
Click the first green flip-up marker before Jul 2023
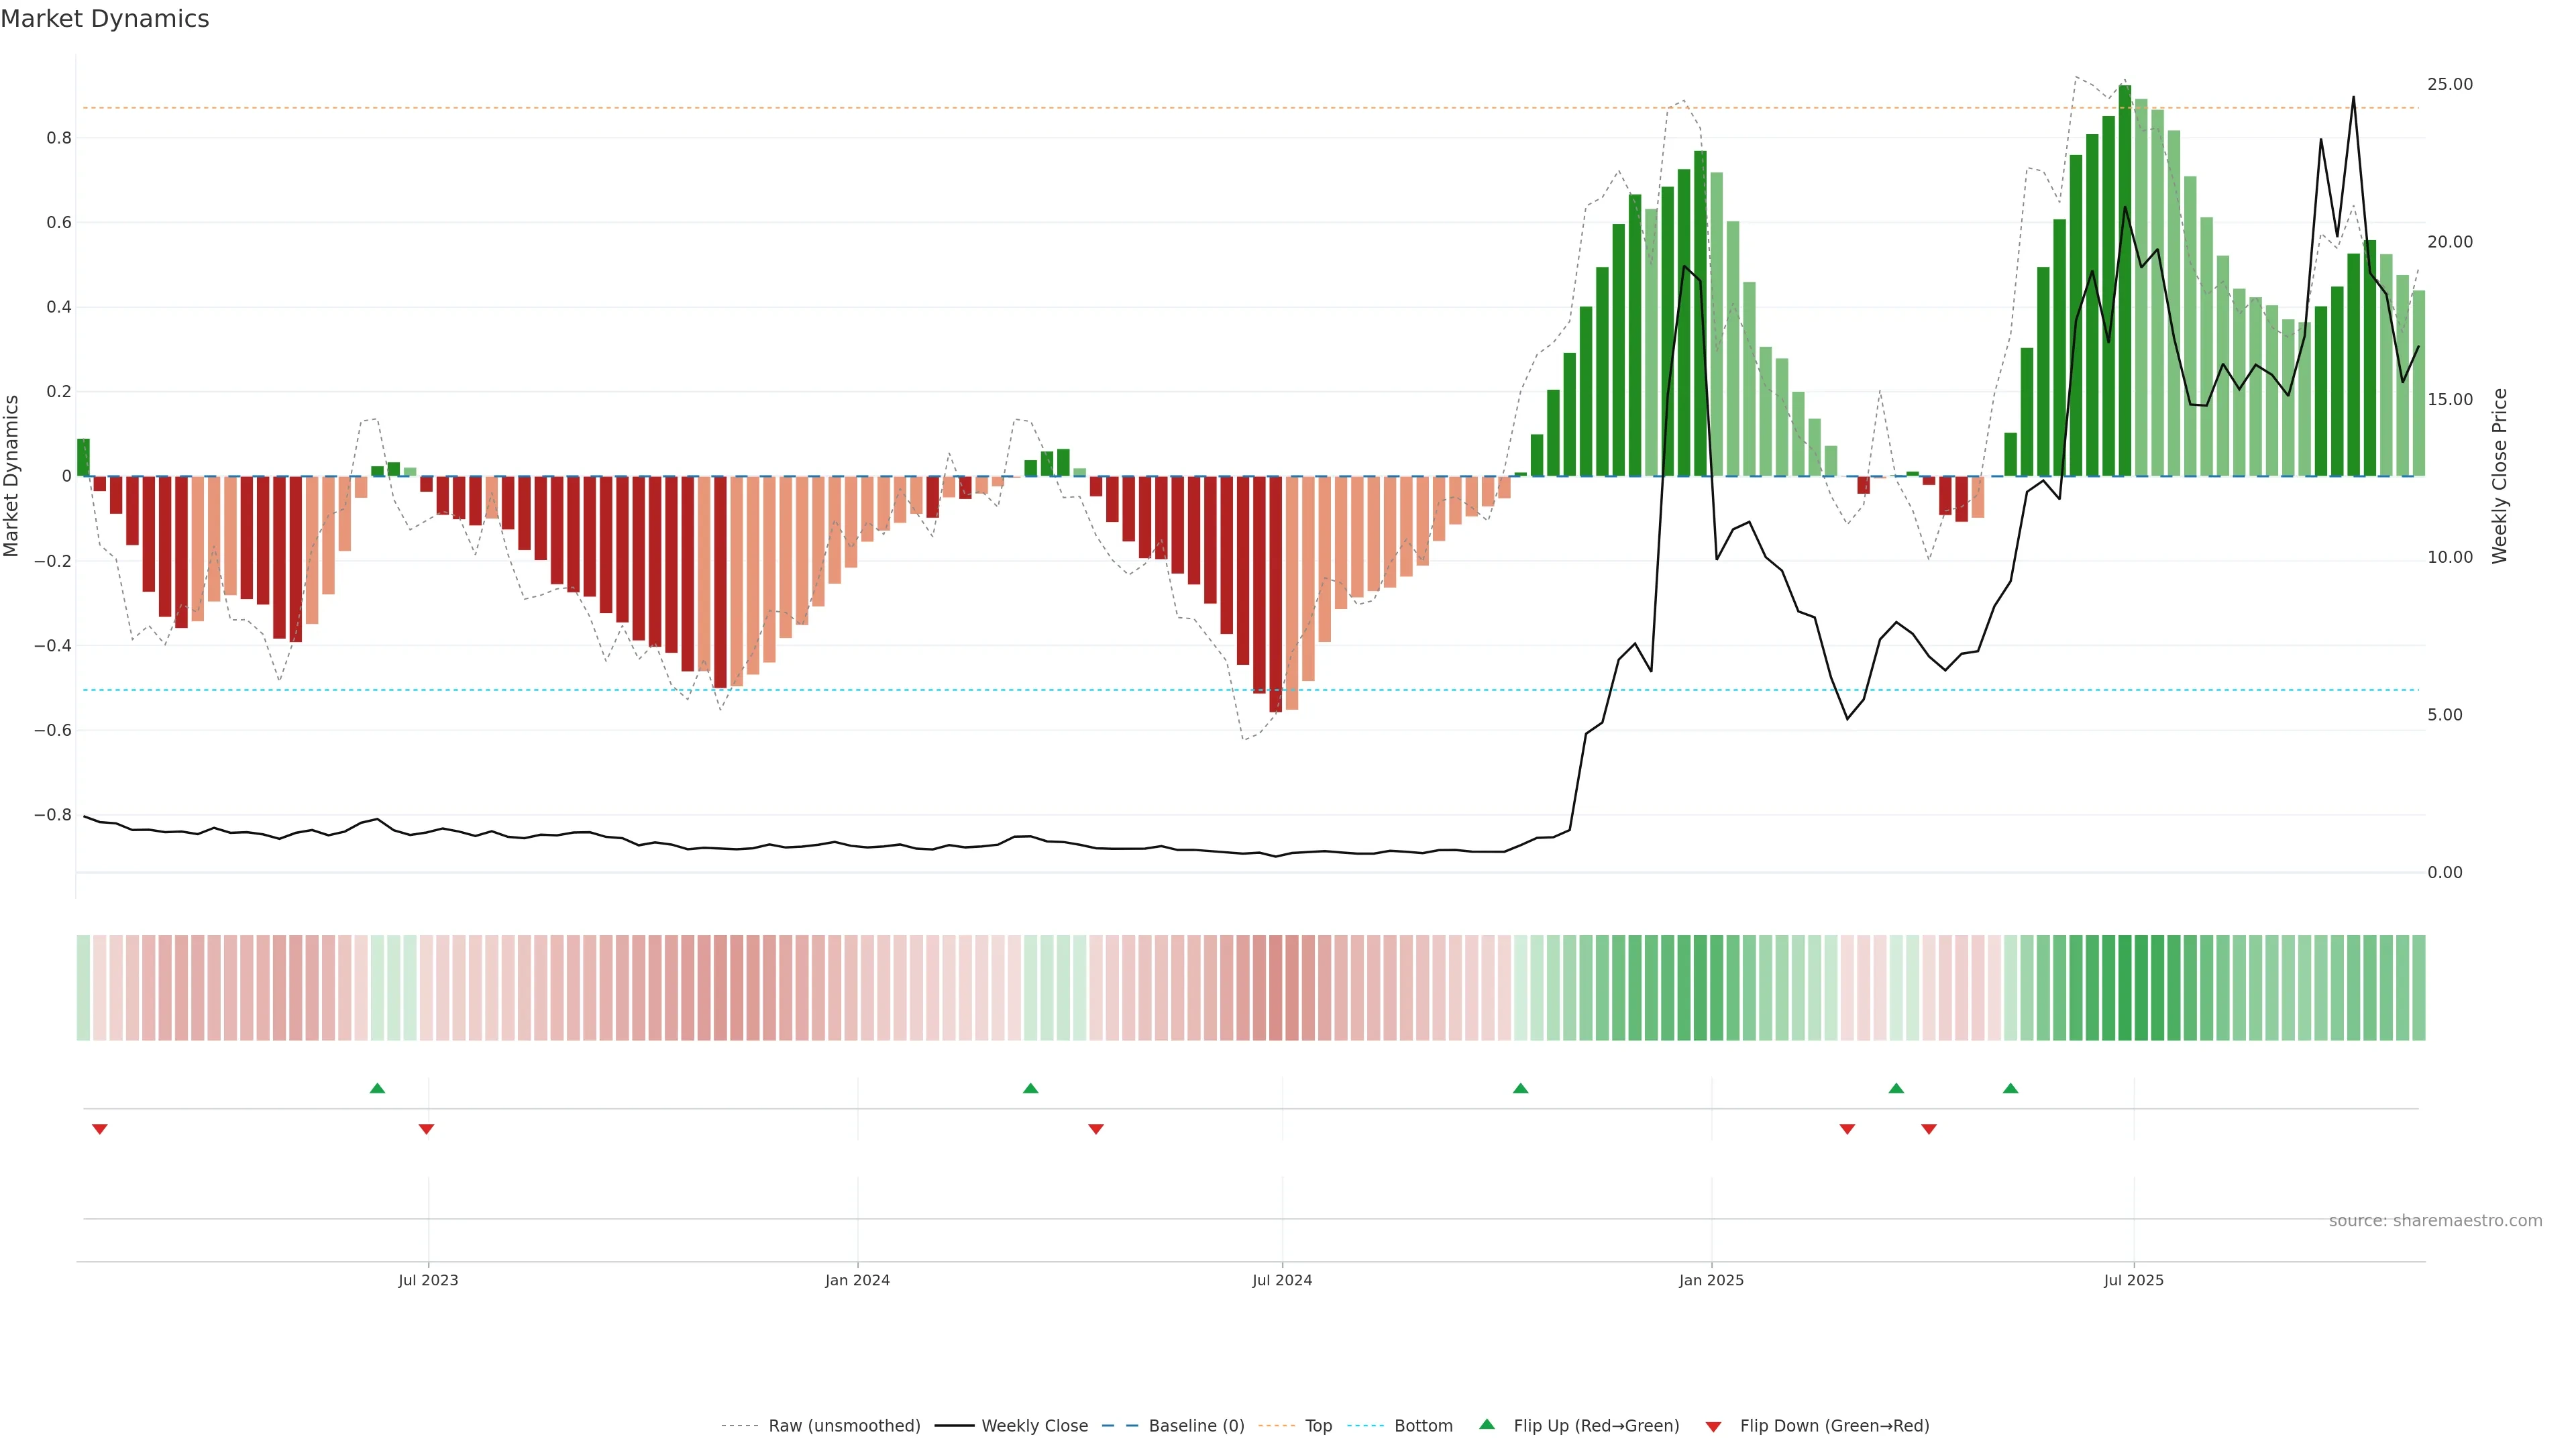(377, 1088)
